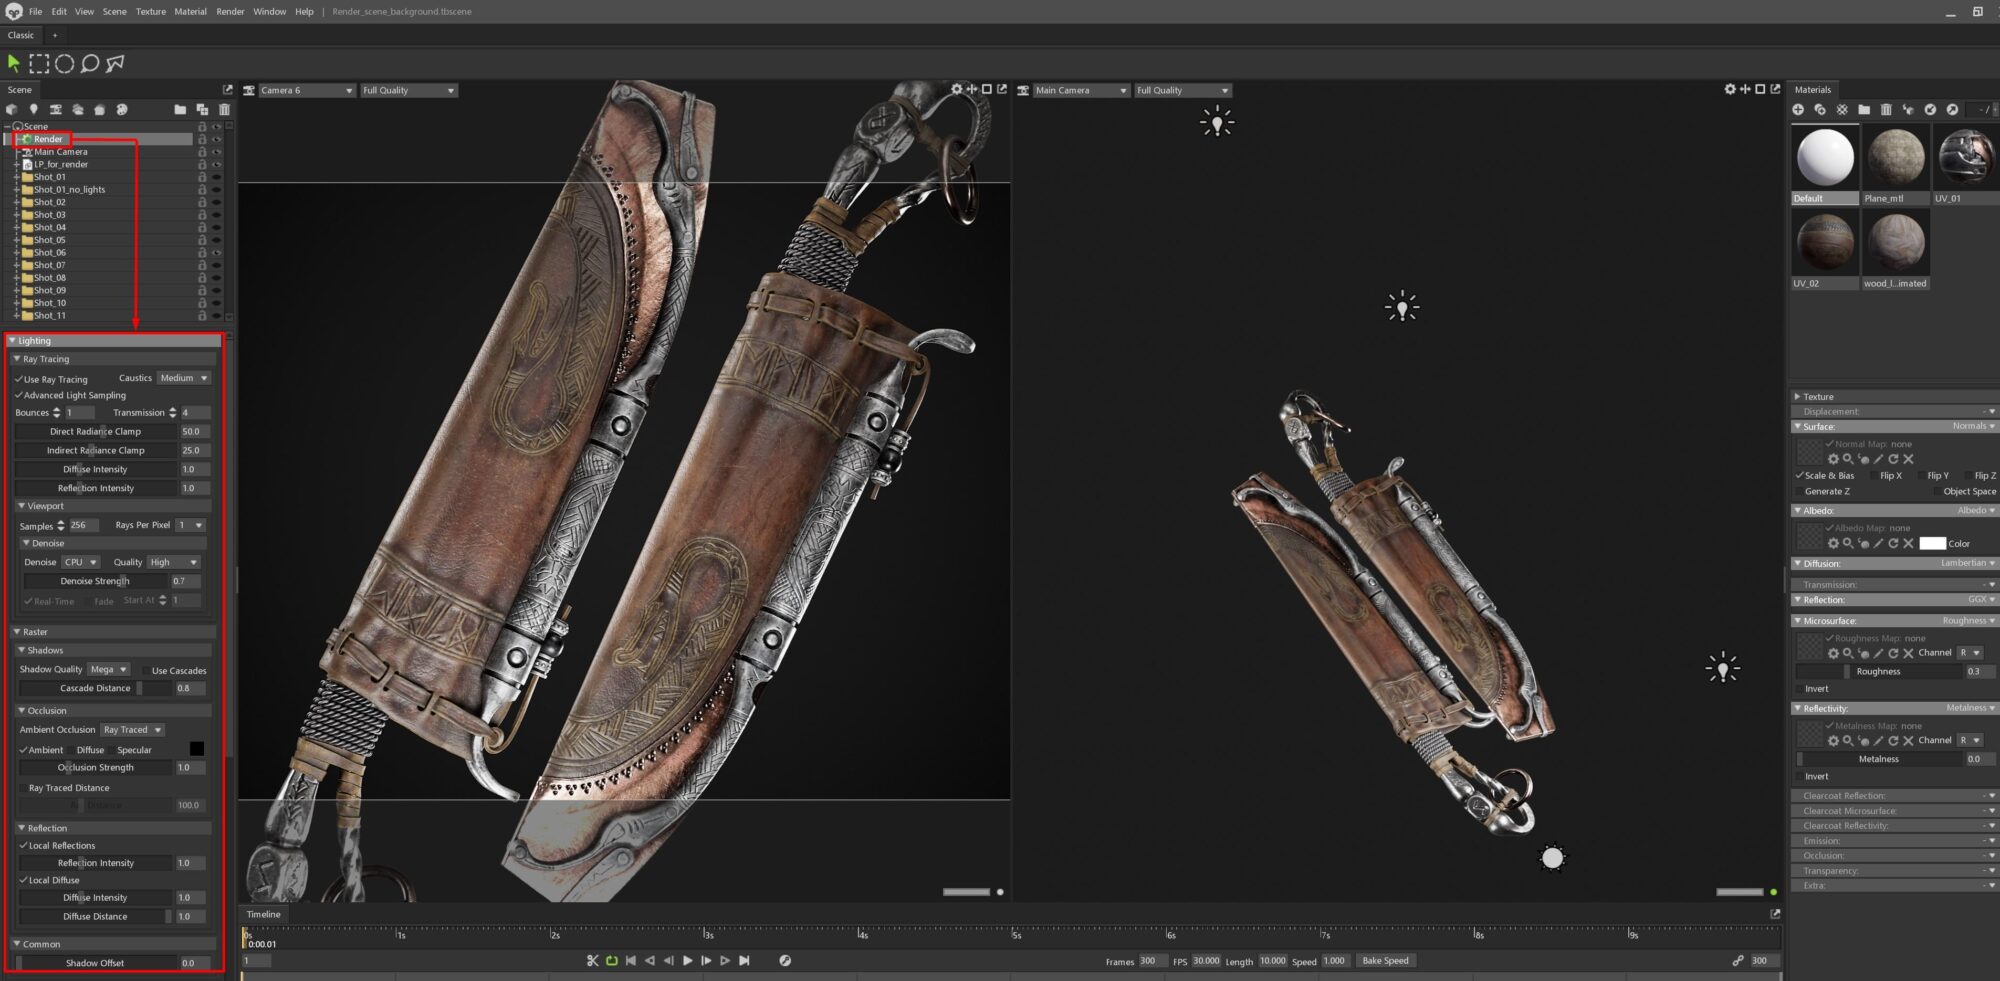The image size is (2000, 981).
Task: Add a new light to the scene
Action: click(34, 109)
